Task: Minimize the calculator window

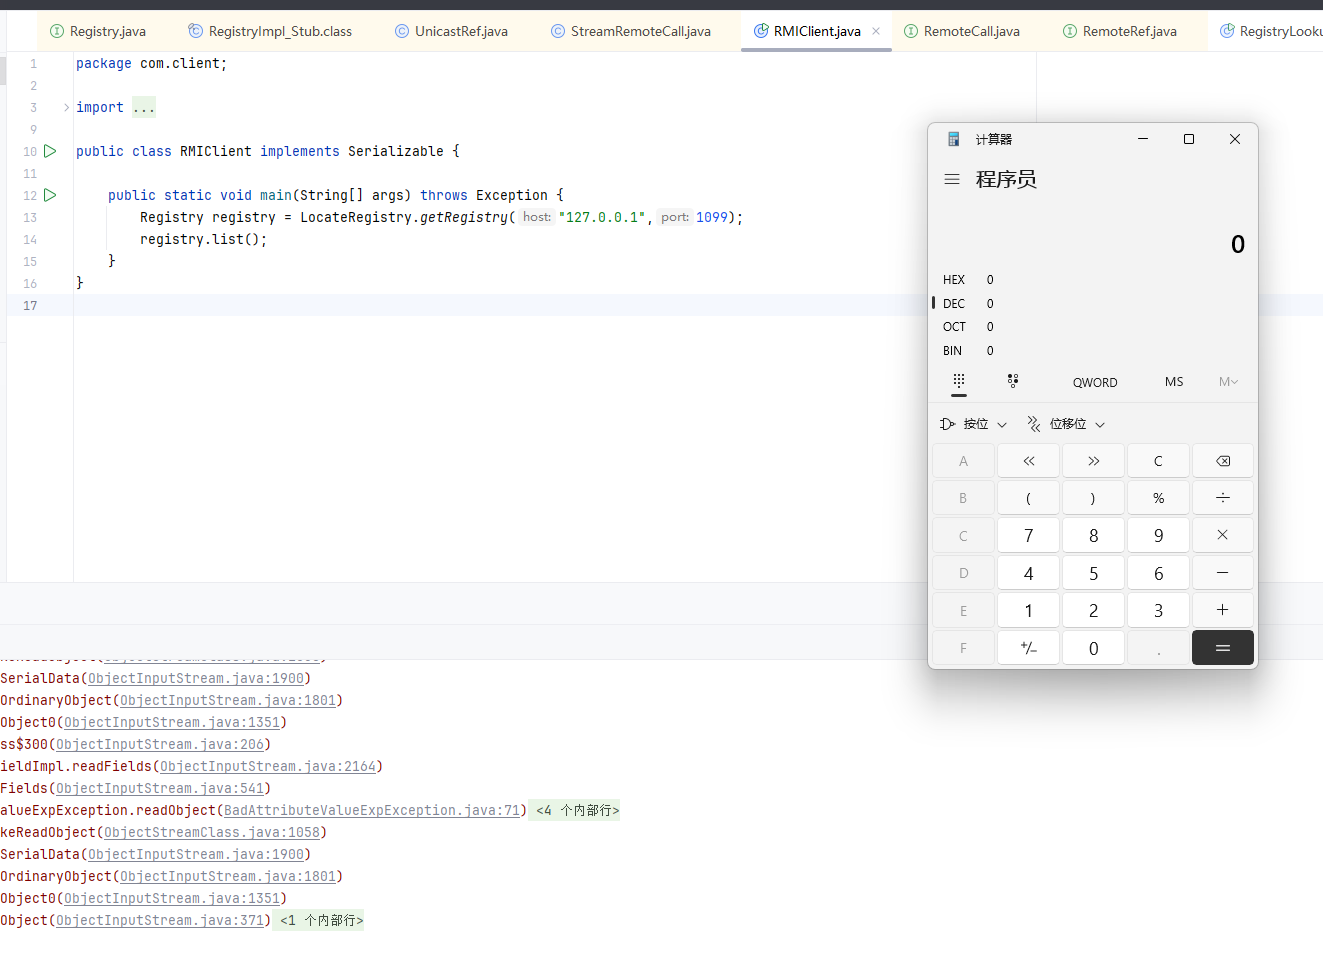Action: click(x=1142, y=139)
